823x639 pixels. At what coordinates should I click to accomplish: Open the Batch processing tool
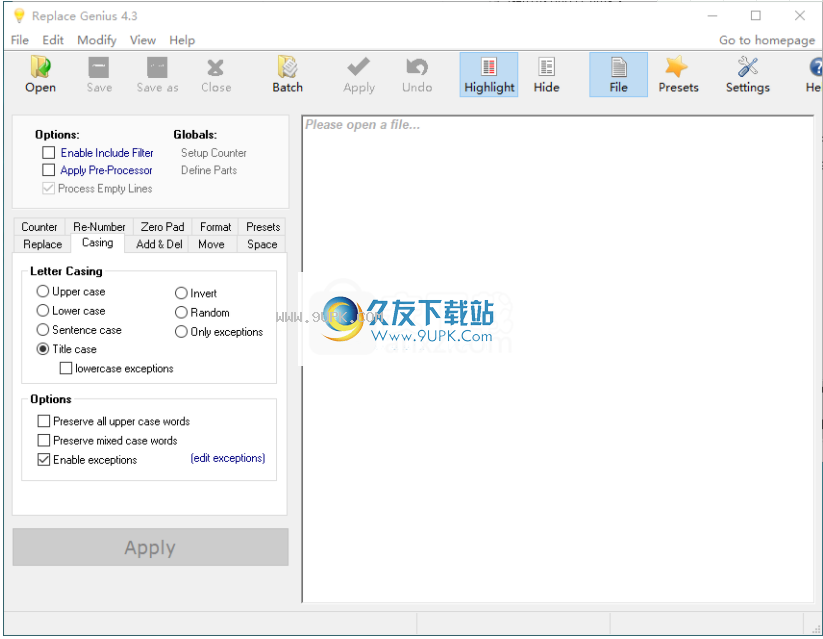(x=287, y=75)
